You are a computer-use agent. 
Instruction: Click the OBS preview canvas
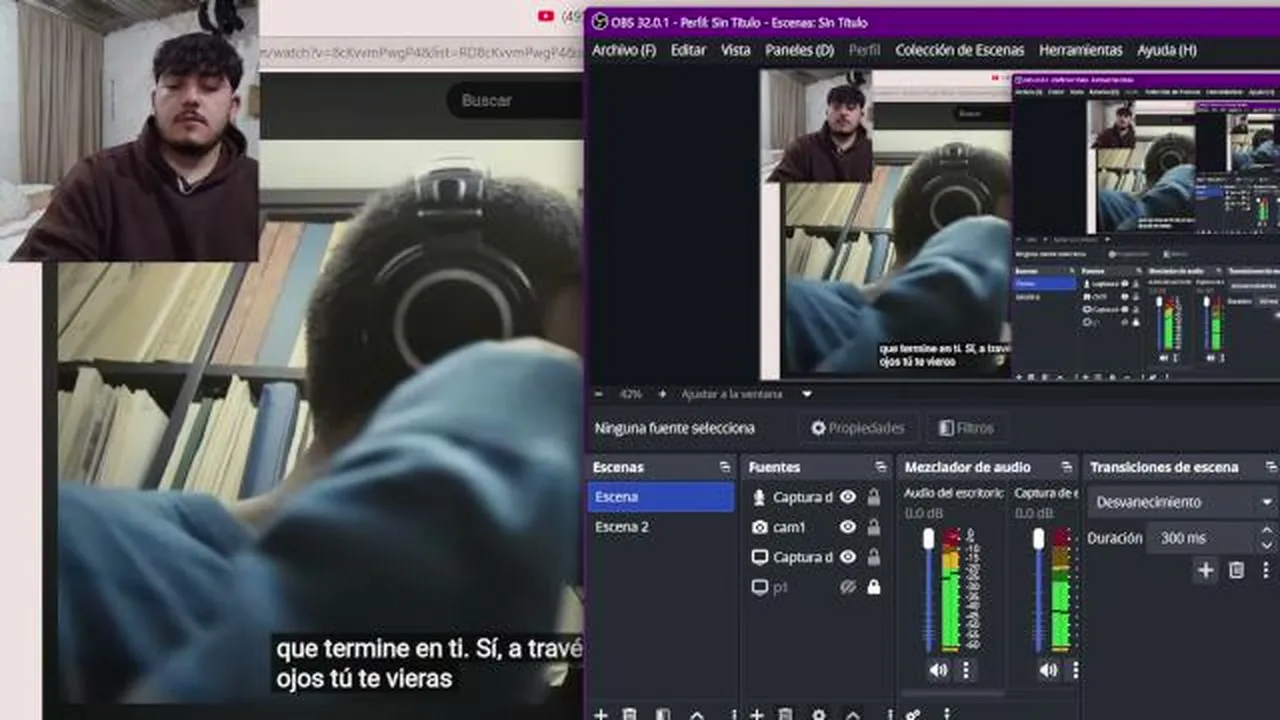pyautogui.click(x=1019, y=224)
